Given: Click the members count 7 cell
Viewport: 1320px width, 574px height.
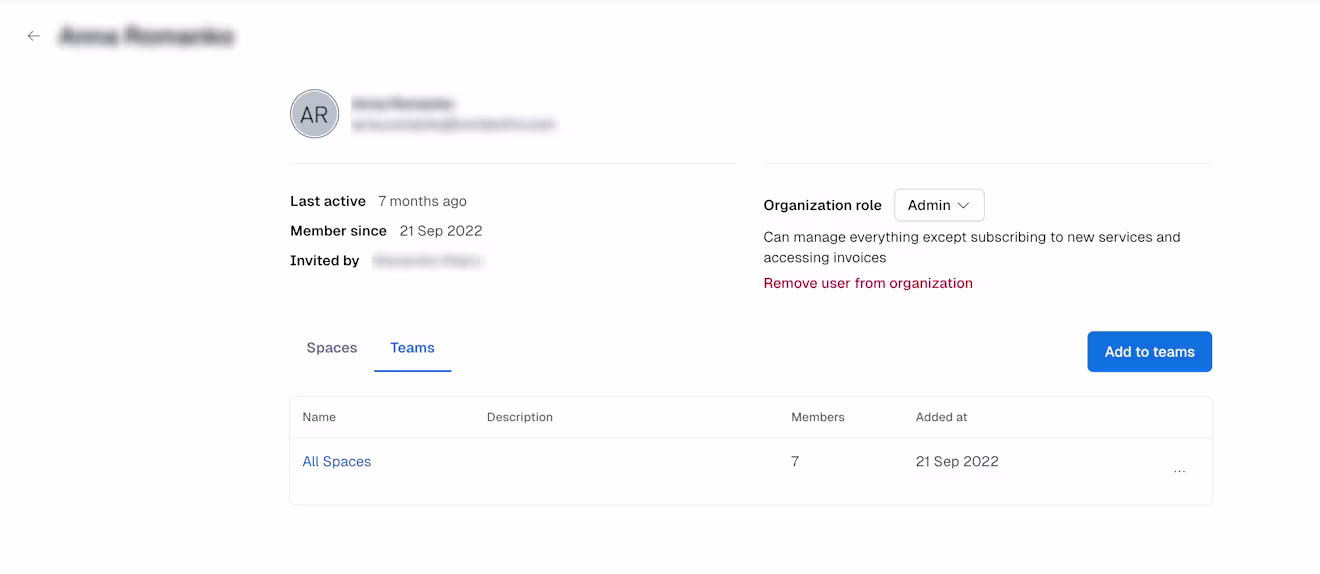Looking at the screenshot, I should (x=795, y=461).
